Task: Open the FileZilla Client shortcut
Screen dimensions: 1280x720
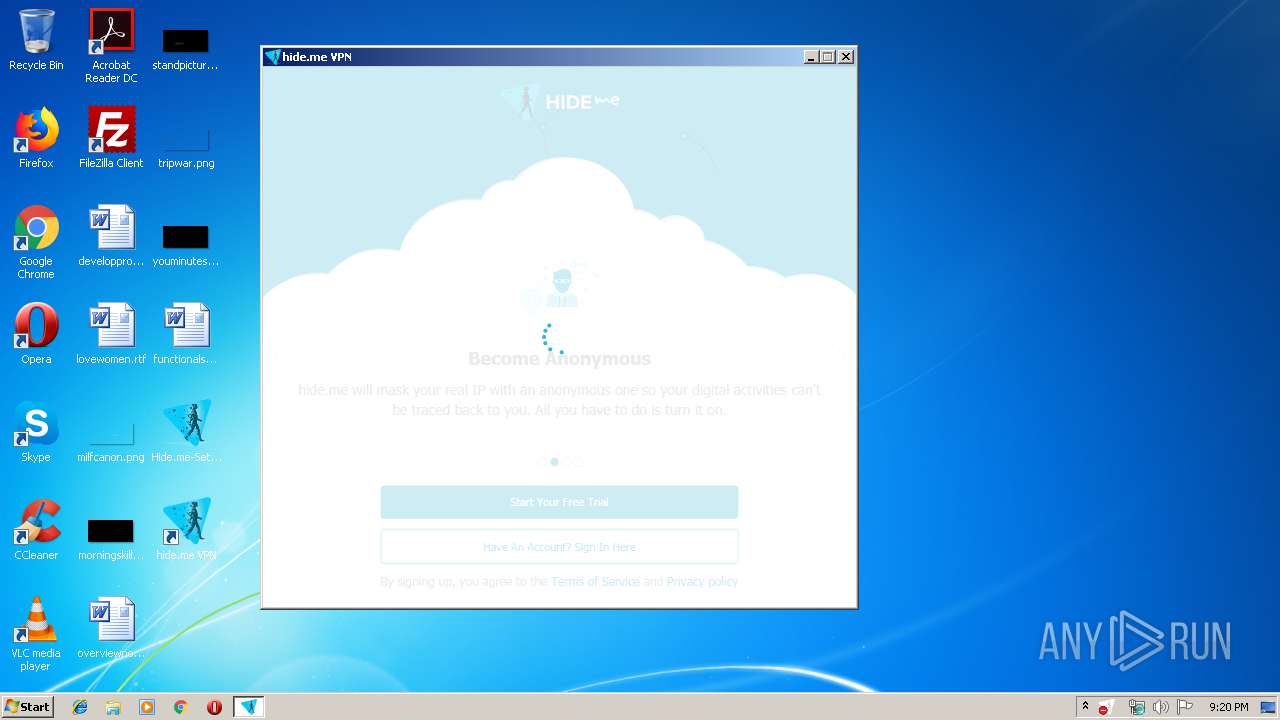Action: (111, 138)
